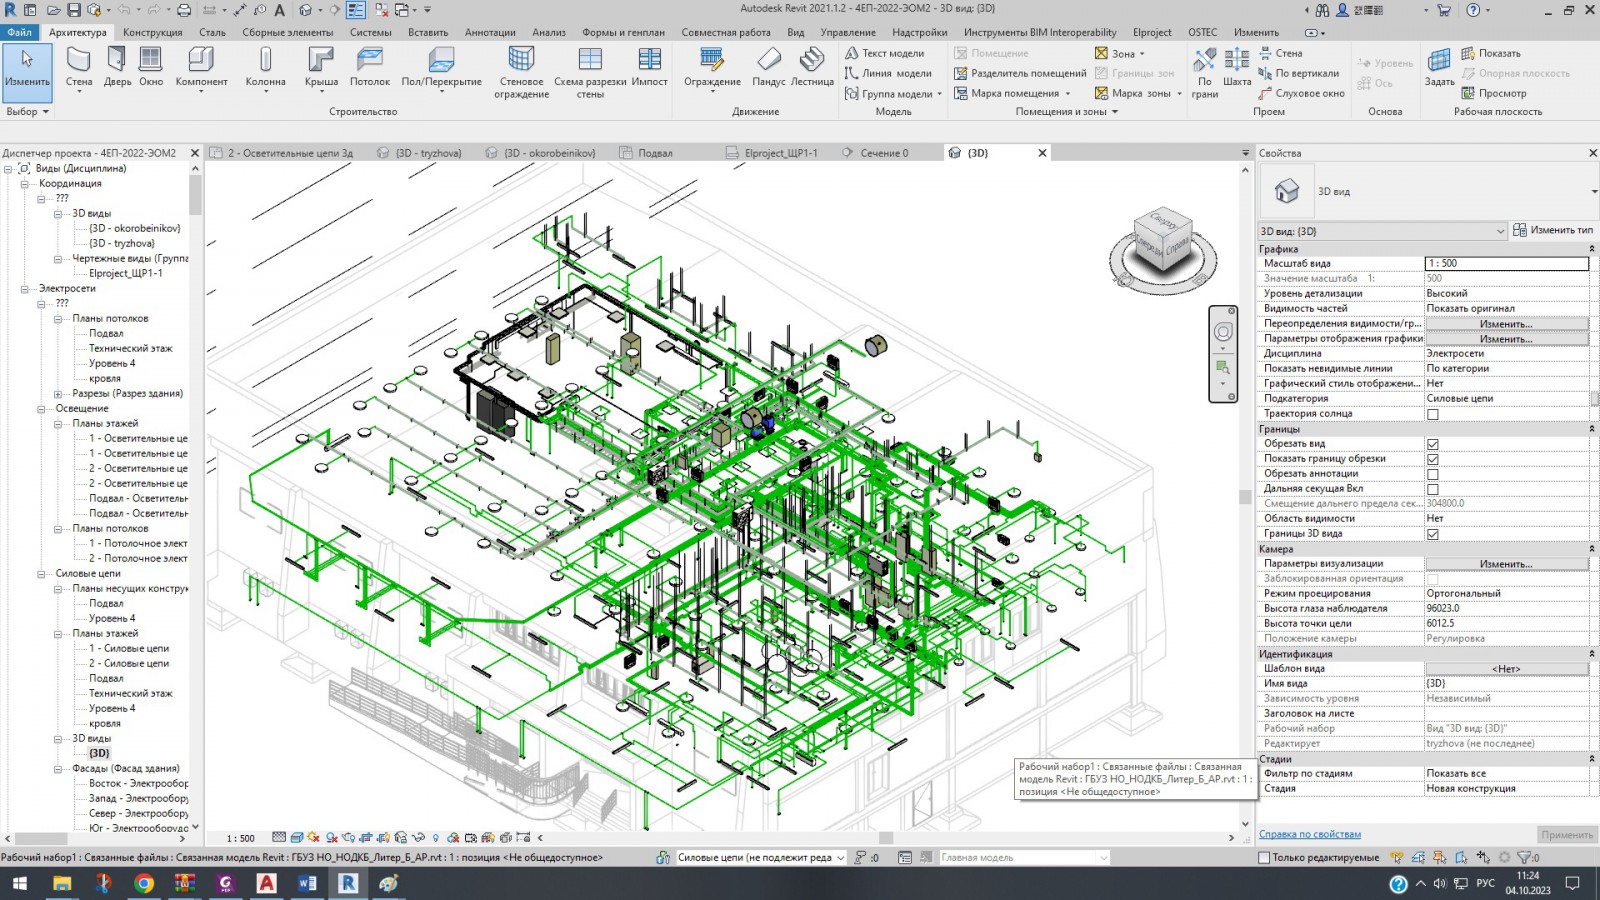Select the Стена (Wall) tool

click(x=78, y=66)
